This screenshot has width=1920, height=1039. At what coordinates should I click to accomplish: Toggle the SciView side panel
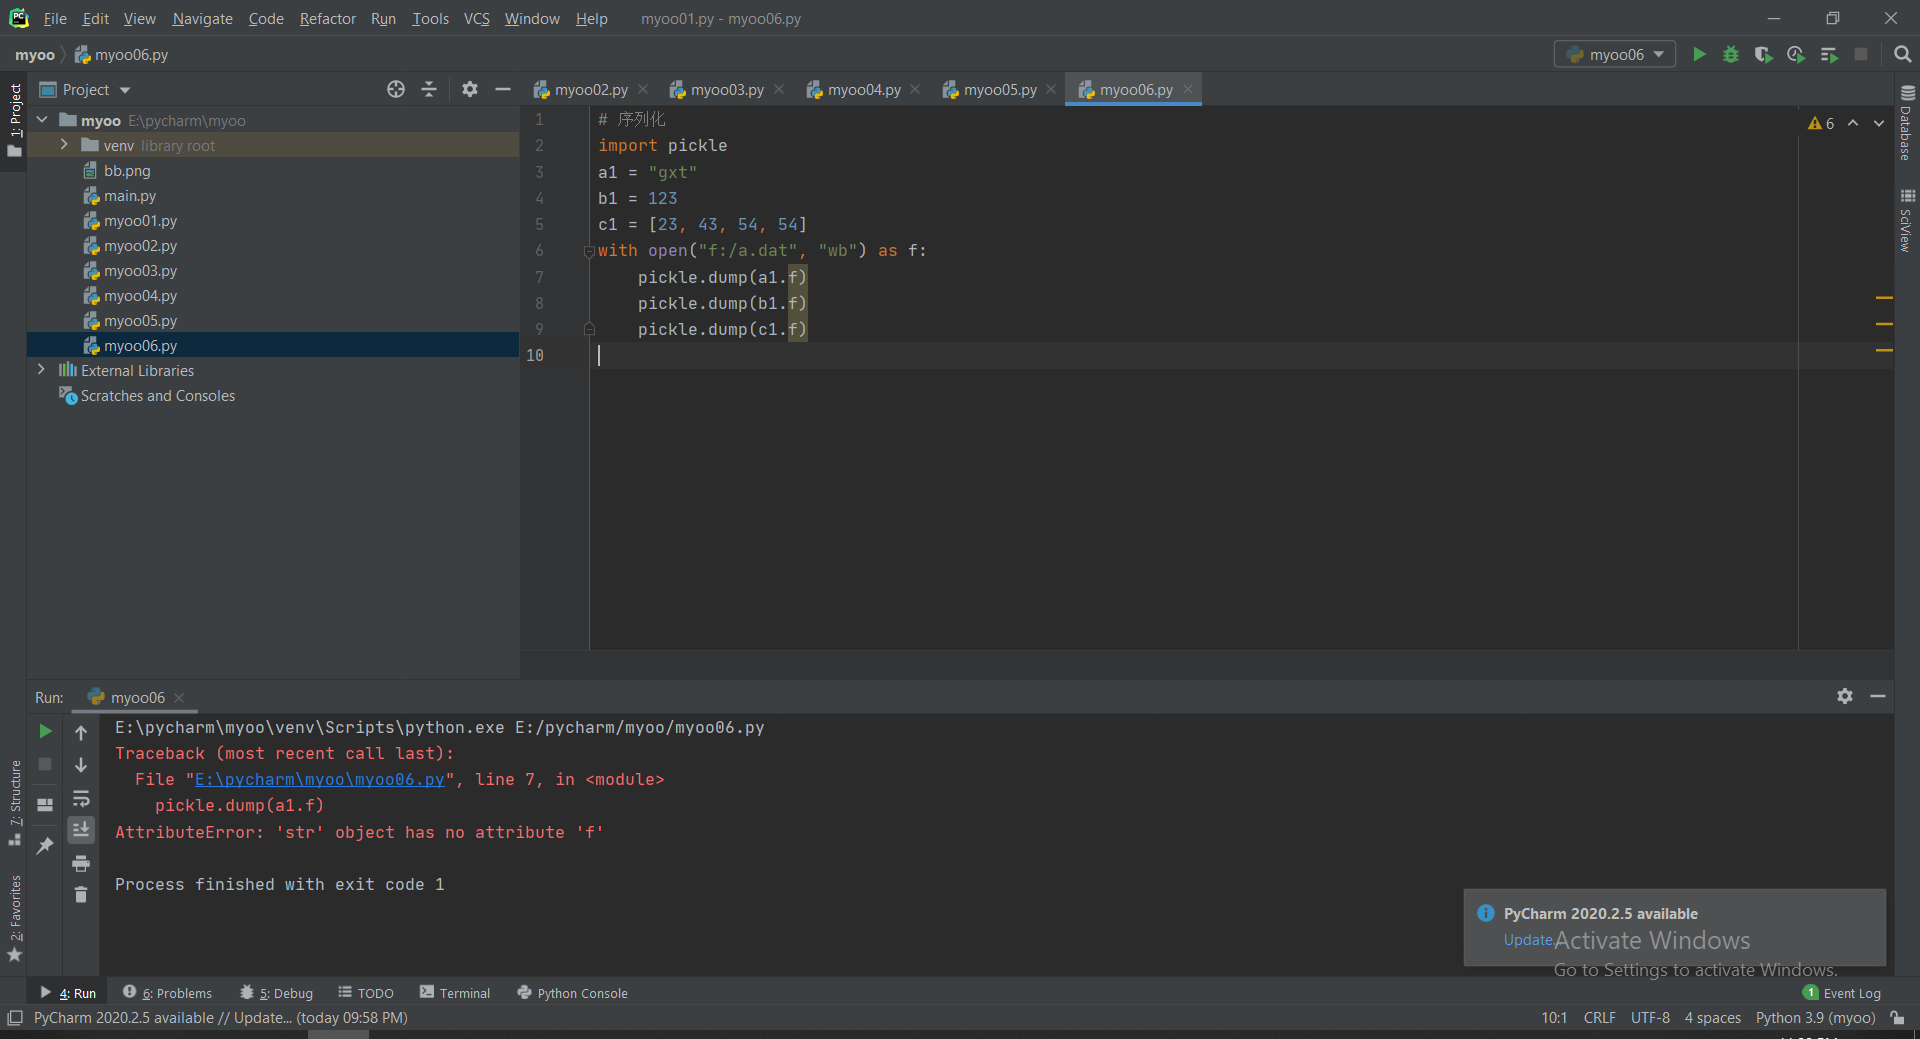point(1907,220)
